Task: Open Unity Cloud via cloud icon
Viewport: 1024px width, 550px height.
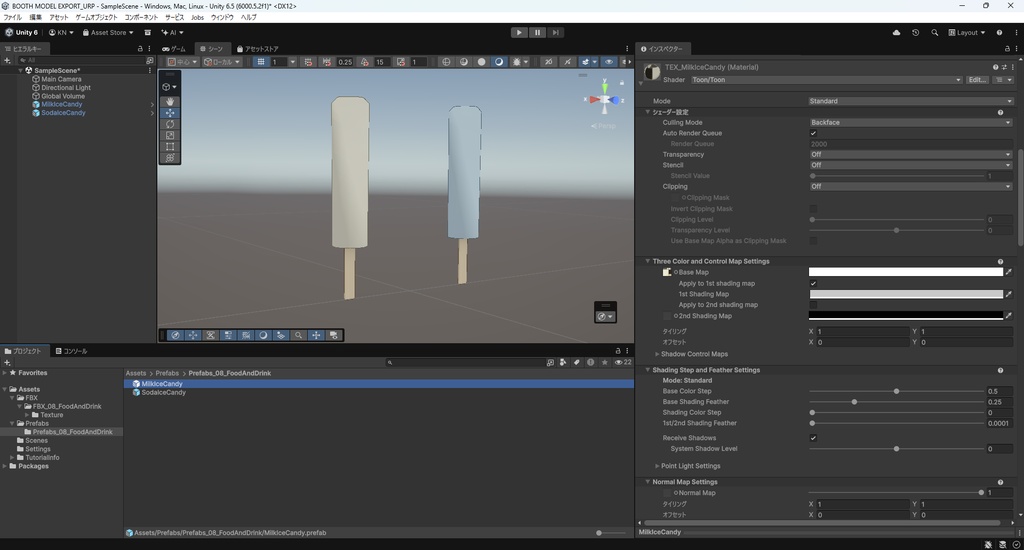Action: pos(896,32)
